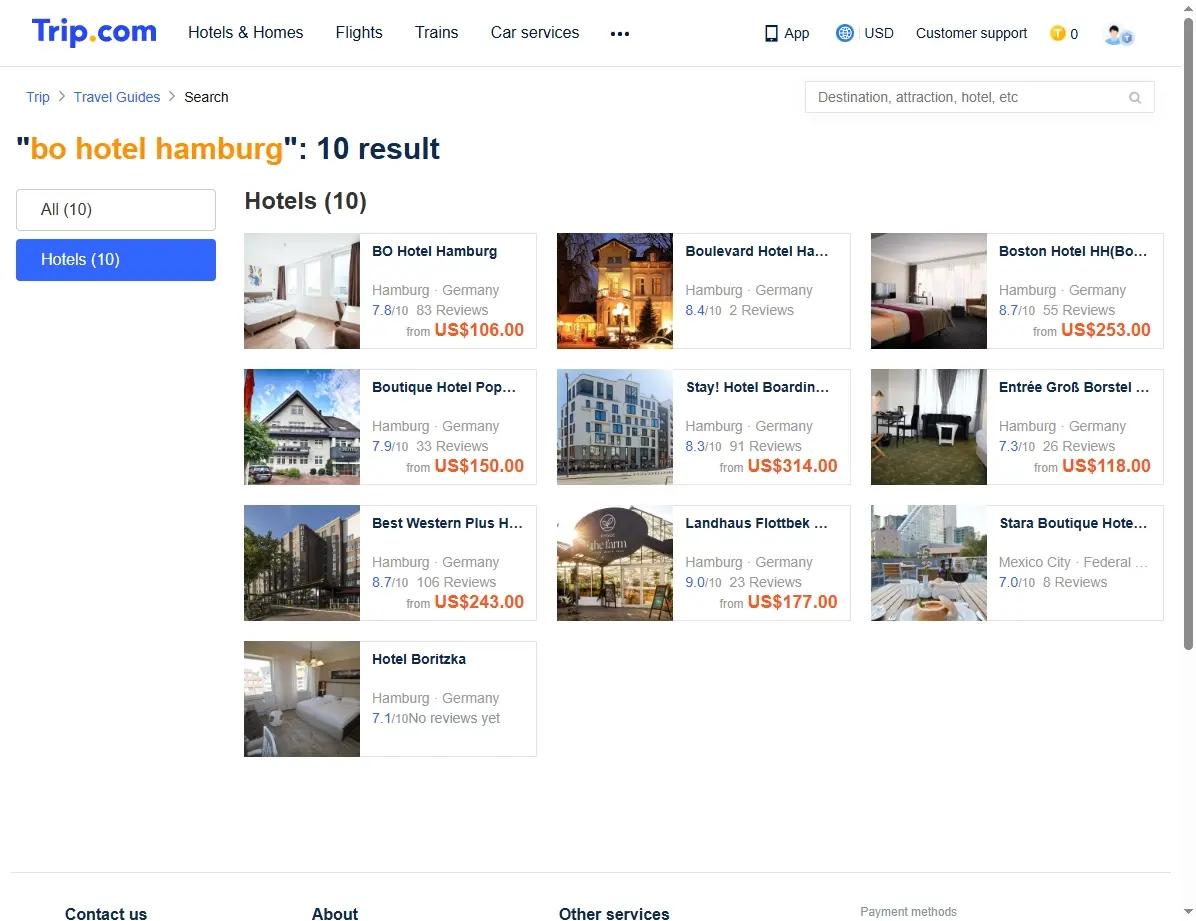This screenshot has width=1196, height=921.
Task: Click Boutique Hotel Pop... title
Action: (444, 387)
